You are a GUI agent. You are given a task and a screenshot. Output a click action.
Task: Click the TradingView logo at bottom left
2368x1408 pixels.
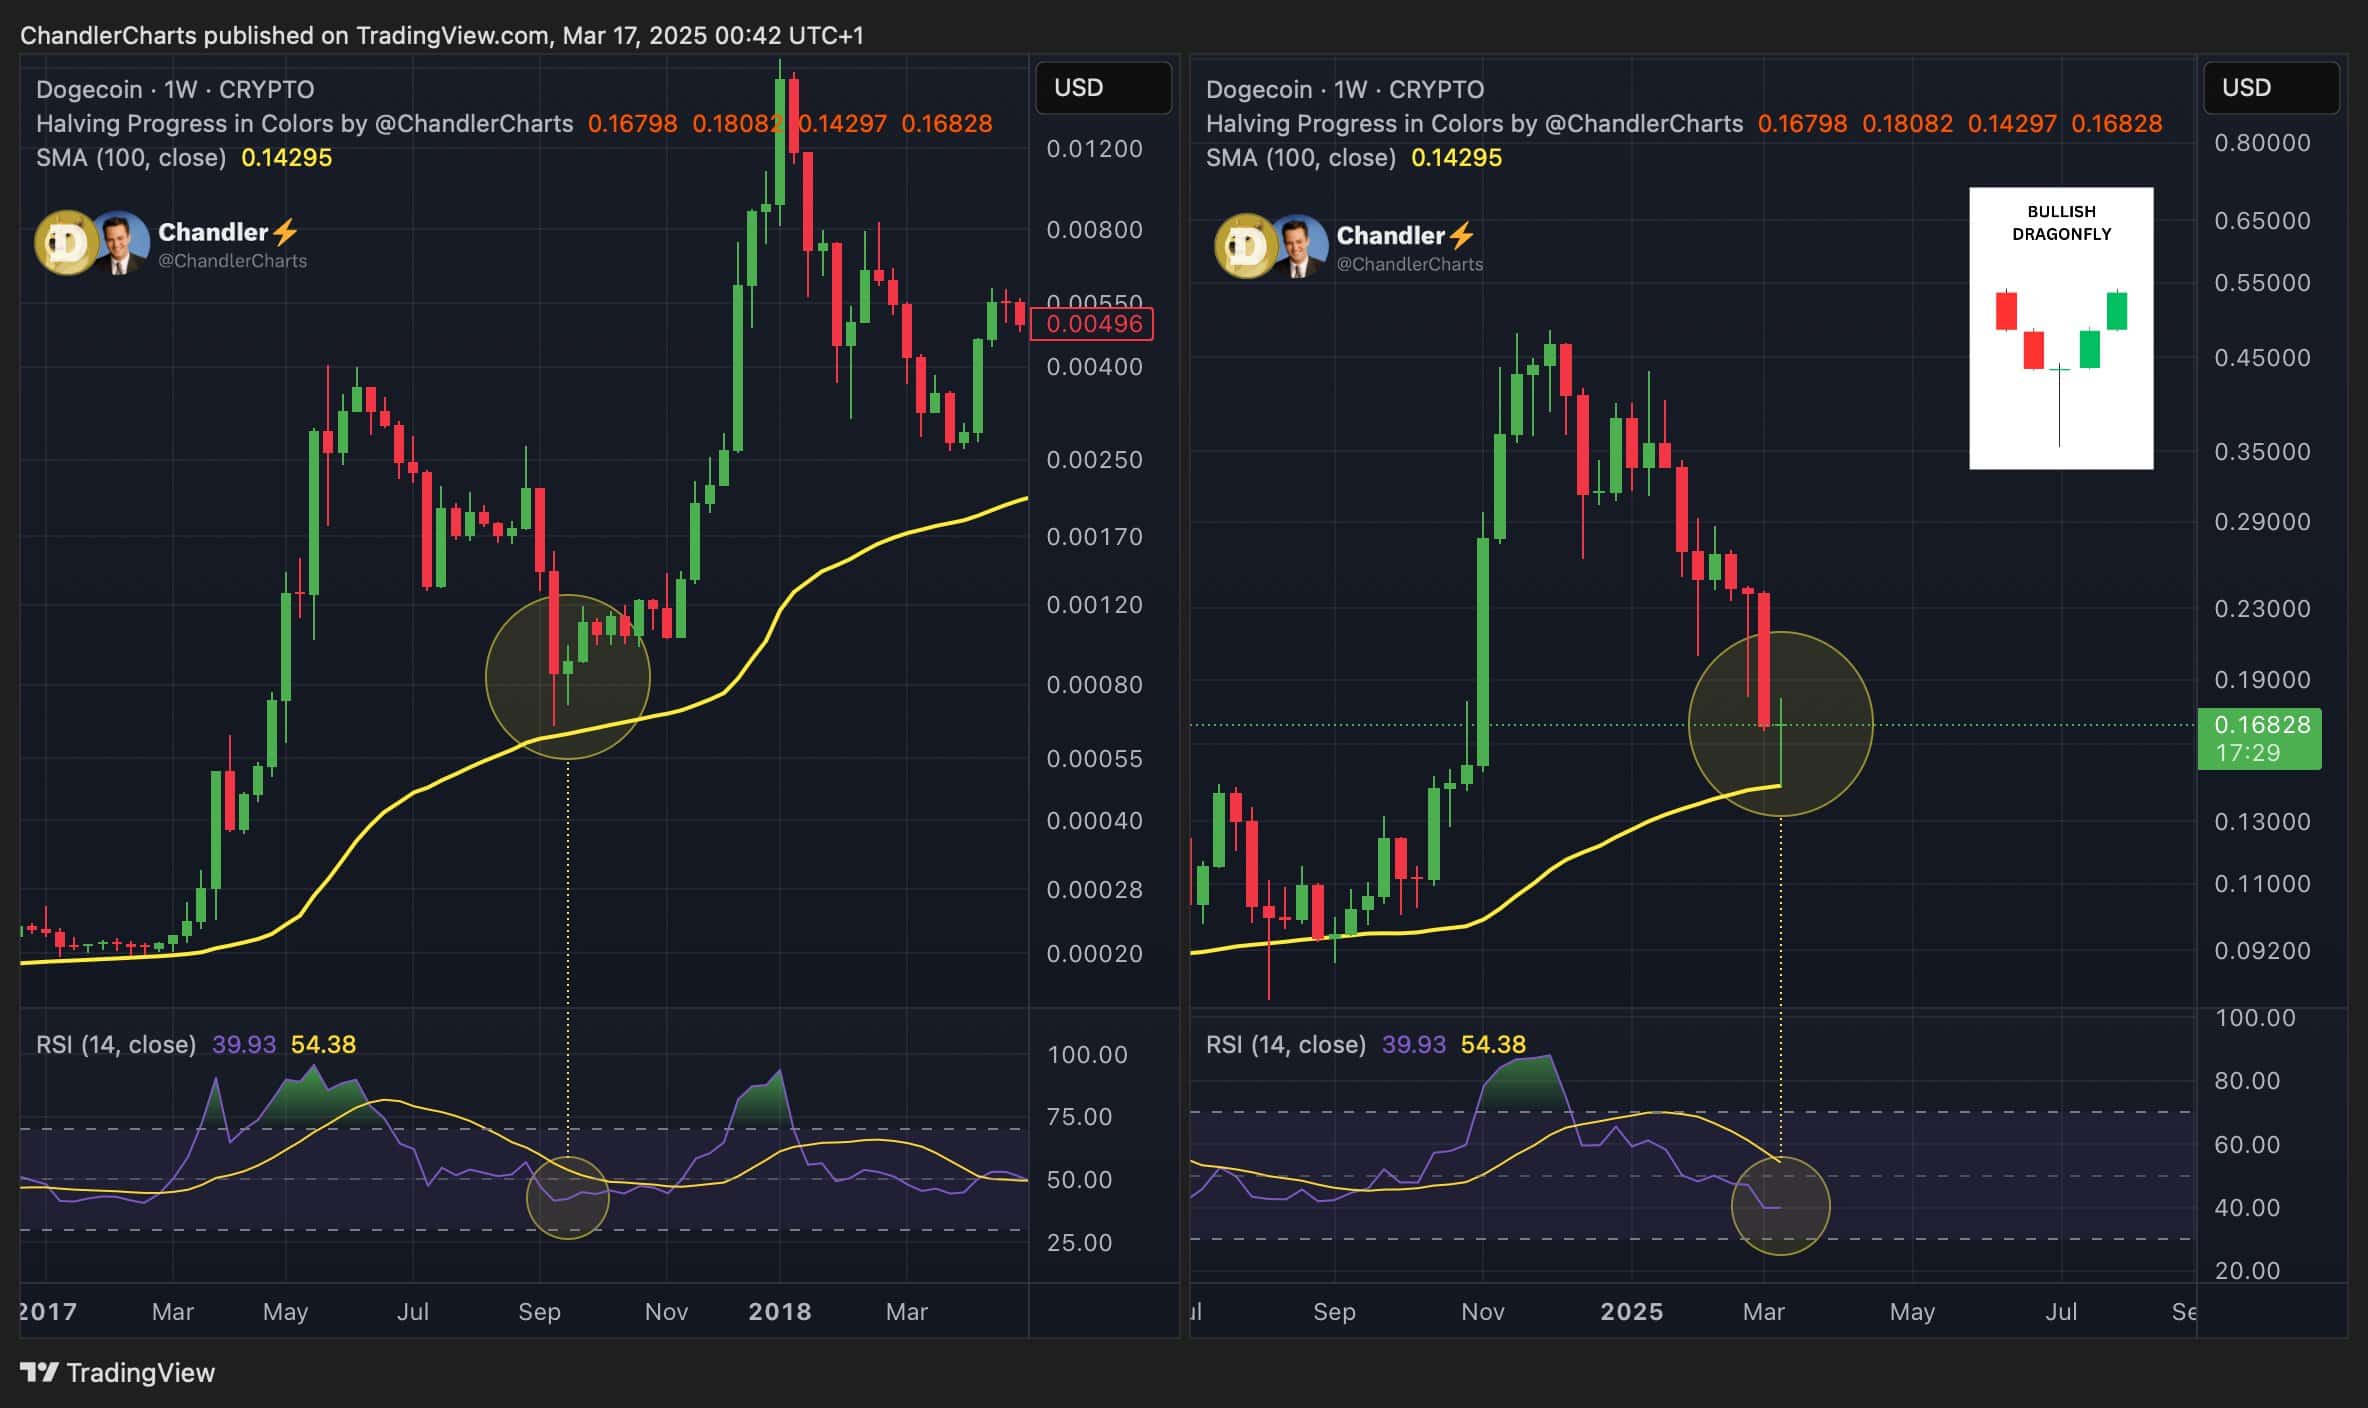118,1372
